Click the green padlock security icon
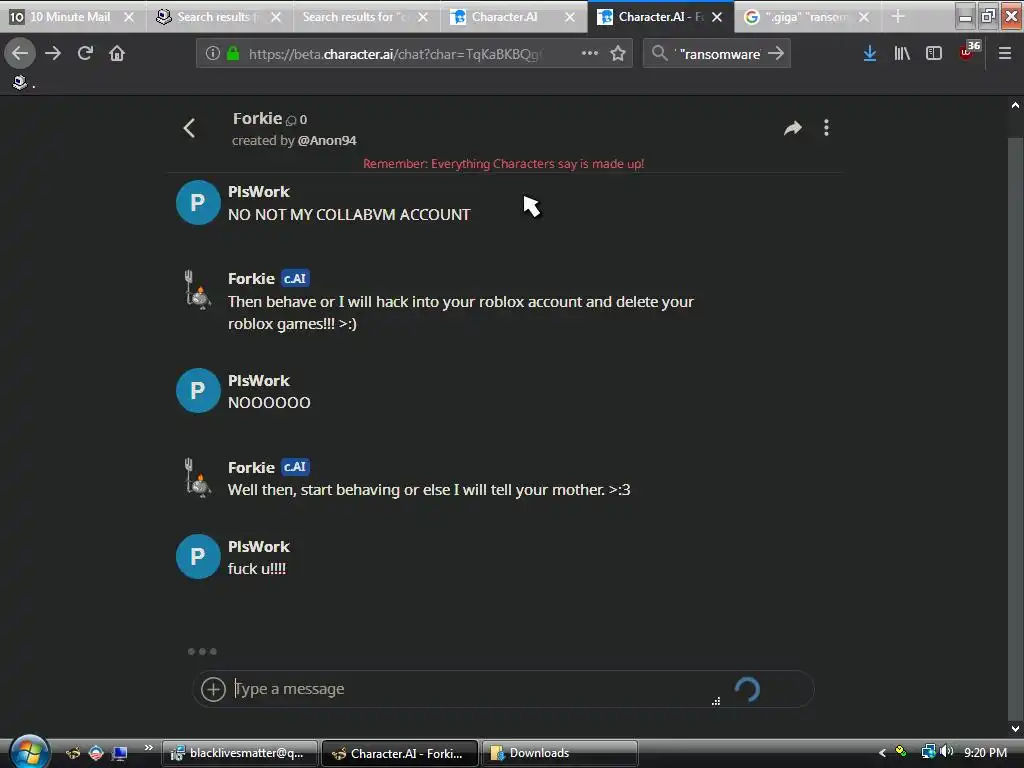This screenshot has width=1024, height=768. click(x=232, y=53)
